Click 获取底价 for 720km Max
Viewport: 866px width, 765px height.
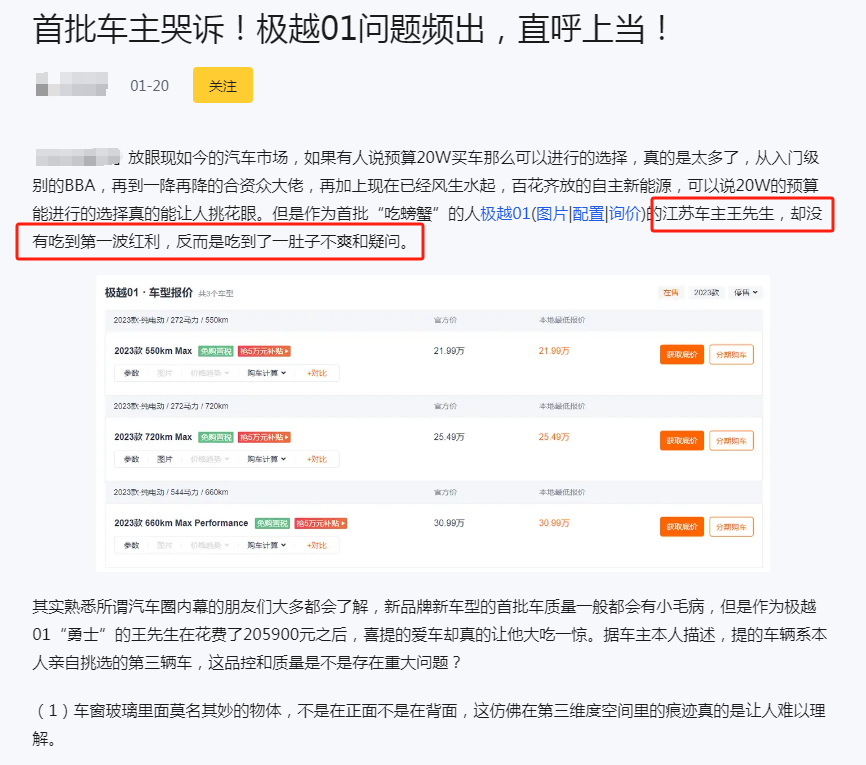pyautogui.click(x=682, y=441)
